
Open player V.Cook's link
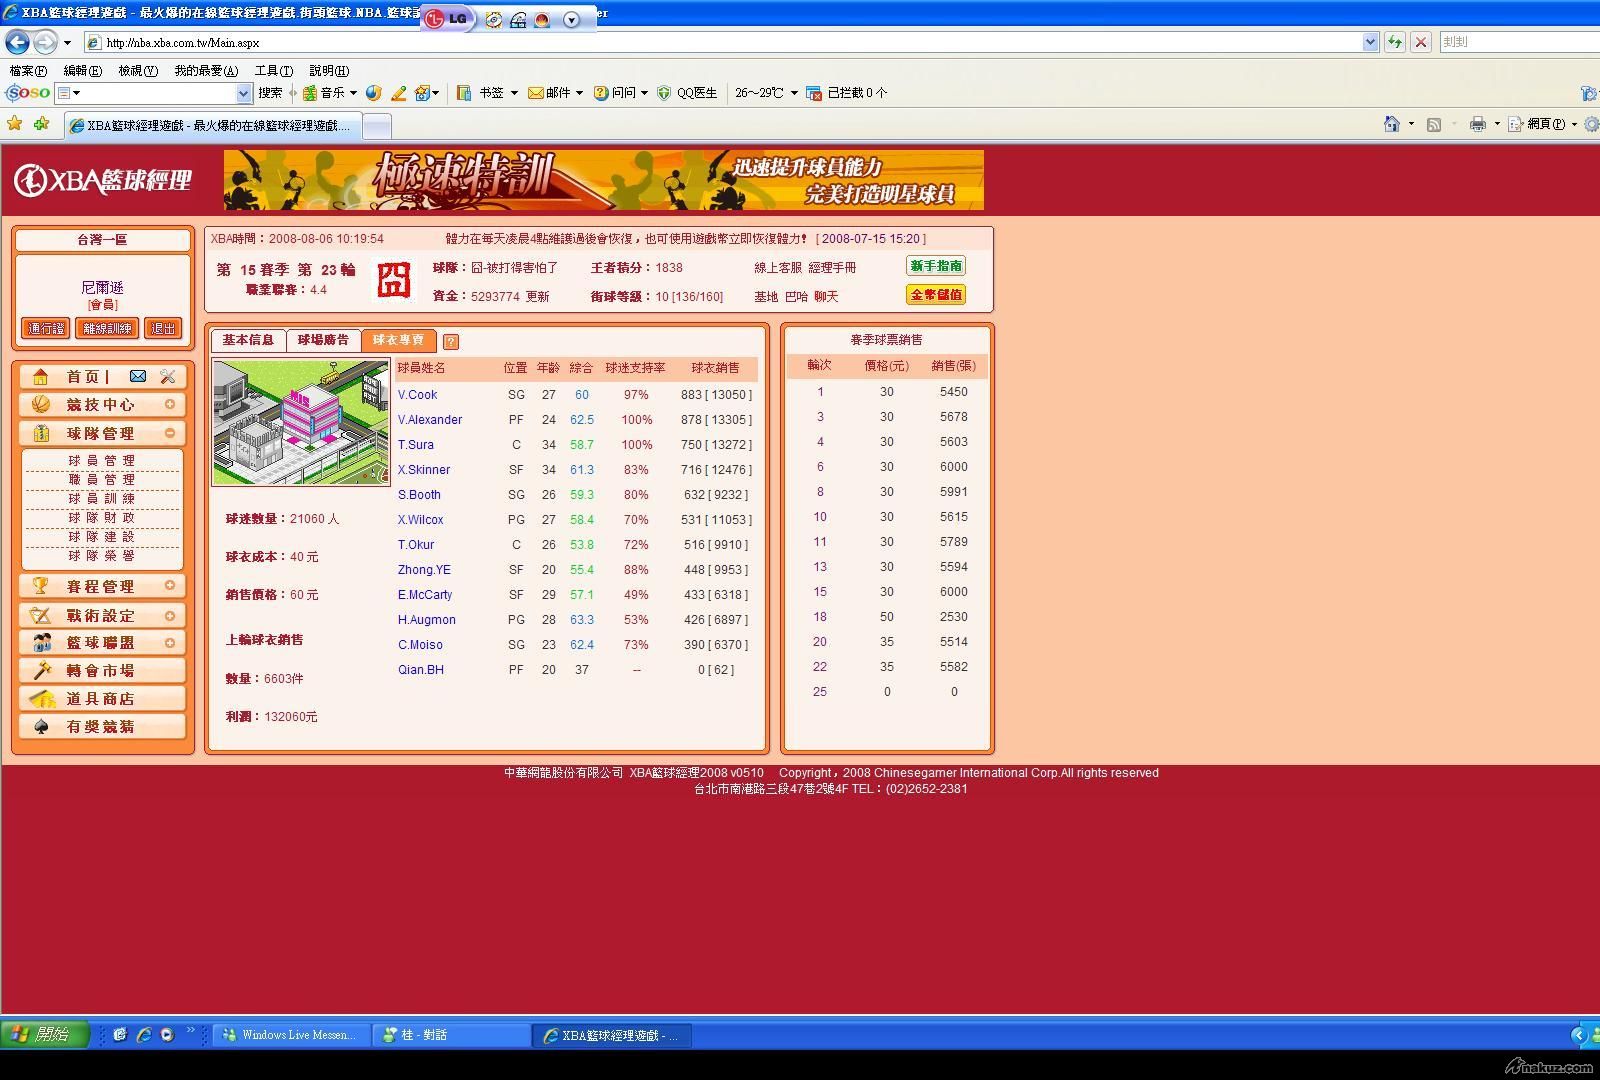[x=417, y=395]
